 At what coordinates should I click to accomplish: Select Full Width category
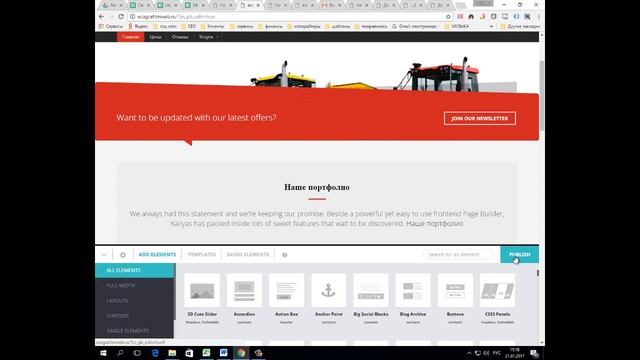[135, 285]
